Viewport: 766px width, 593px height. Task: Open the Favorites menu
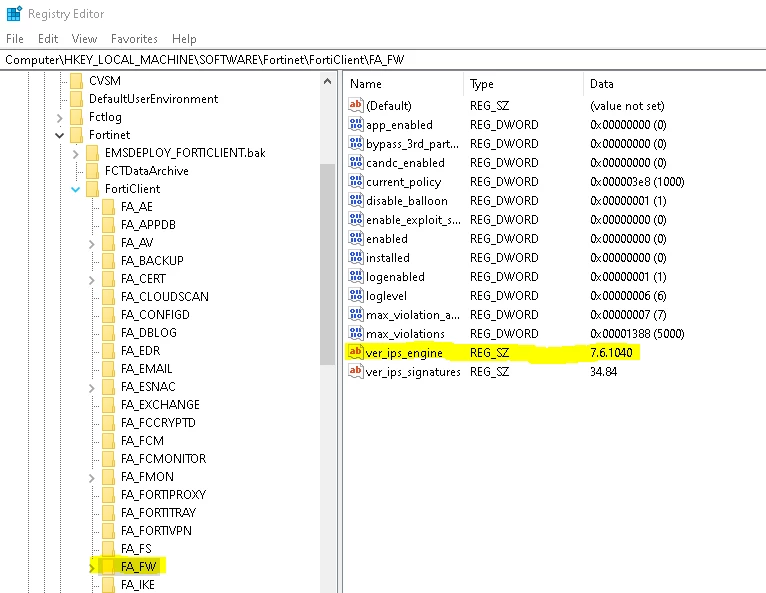click(x=134, y=39)
